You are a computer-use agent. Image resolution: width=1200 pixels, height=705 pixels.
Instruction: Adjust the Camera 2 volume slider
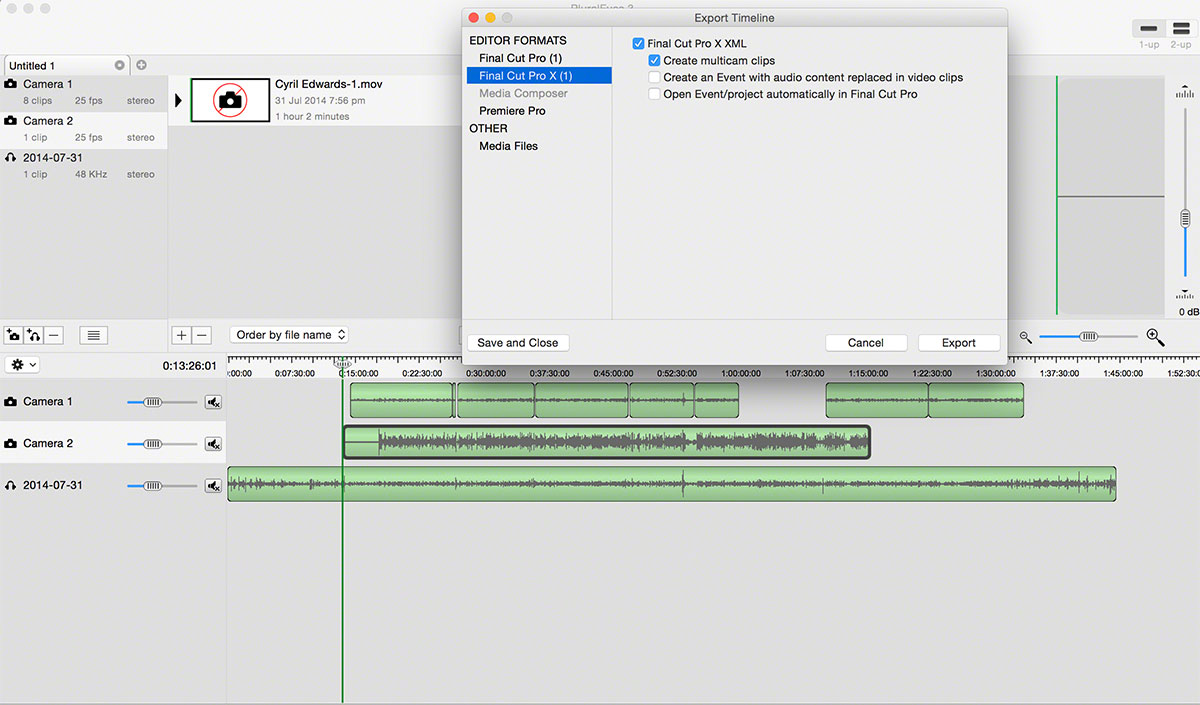[x=162, y=444]
